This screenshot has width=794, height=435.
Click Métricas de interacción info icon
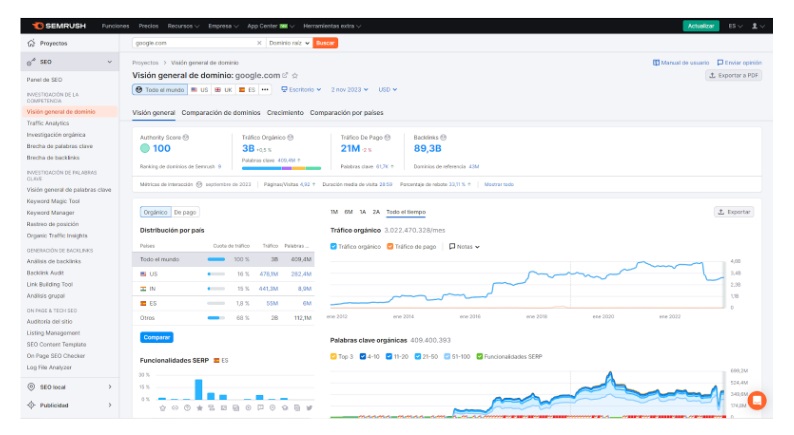click(199, 184)
